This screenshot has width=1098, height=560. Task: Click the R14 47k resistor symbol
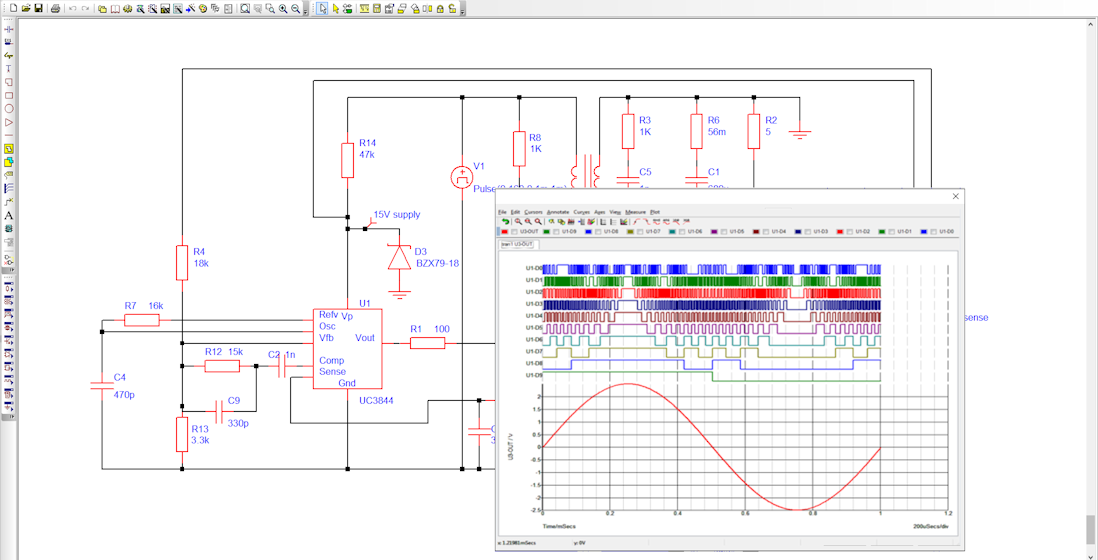pos(347,160)
